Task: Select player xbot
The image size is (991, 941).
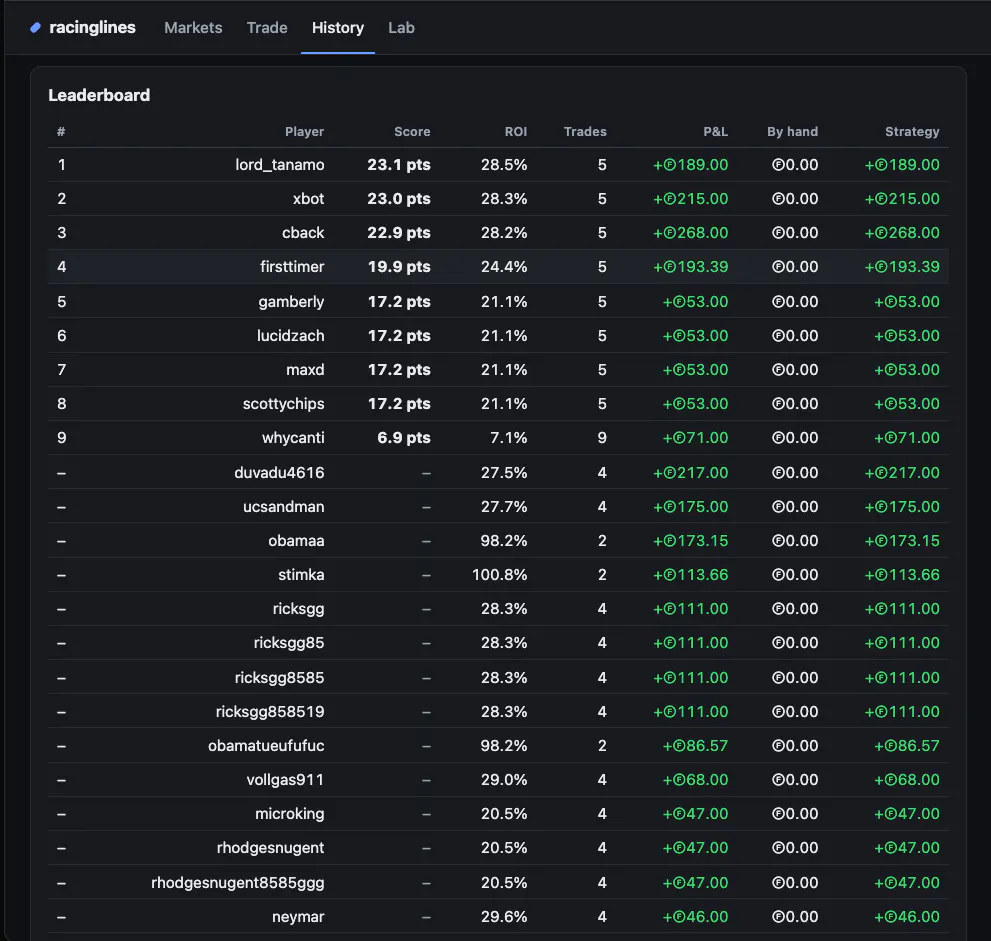Action: [x=308, y=199]
